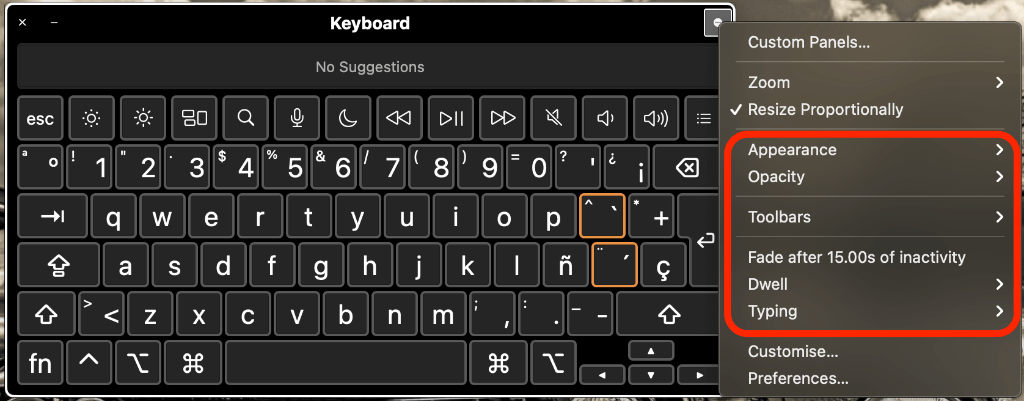Toggle the left shift key
Viewport: 1024px width, 401px height.
[46, 314]
